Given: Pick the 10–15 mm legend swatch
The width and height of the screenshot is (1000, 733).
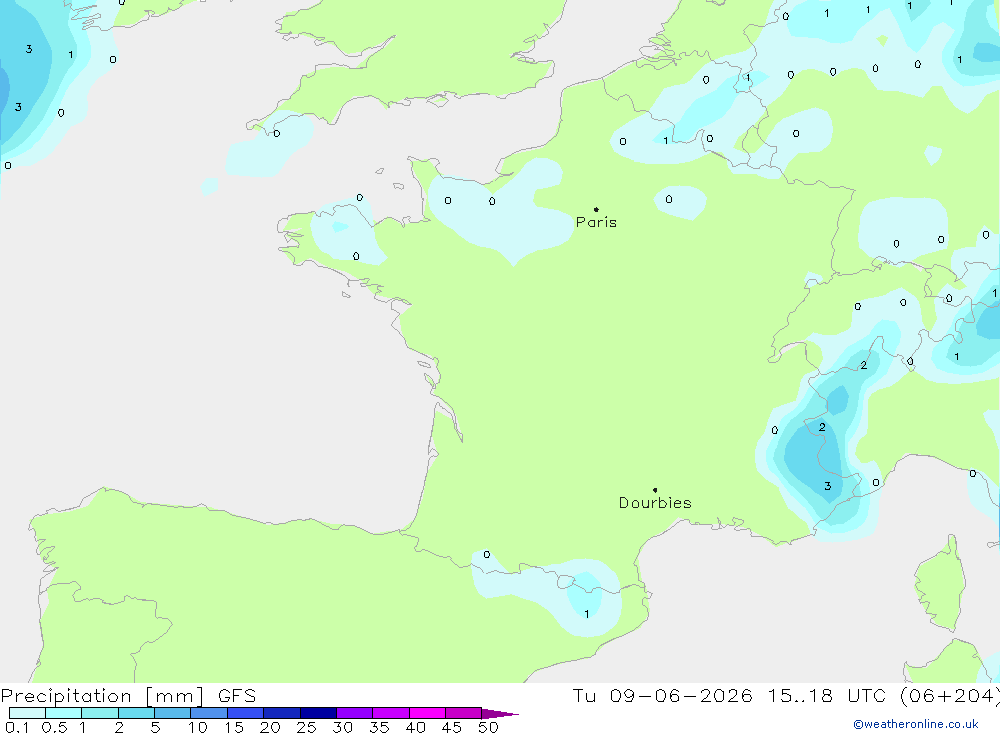Looking at the screenshot, I should 209,713.
